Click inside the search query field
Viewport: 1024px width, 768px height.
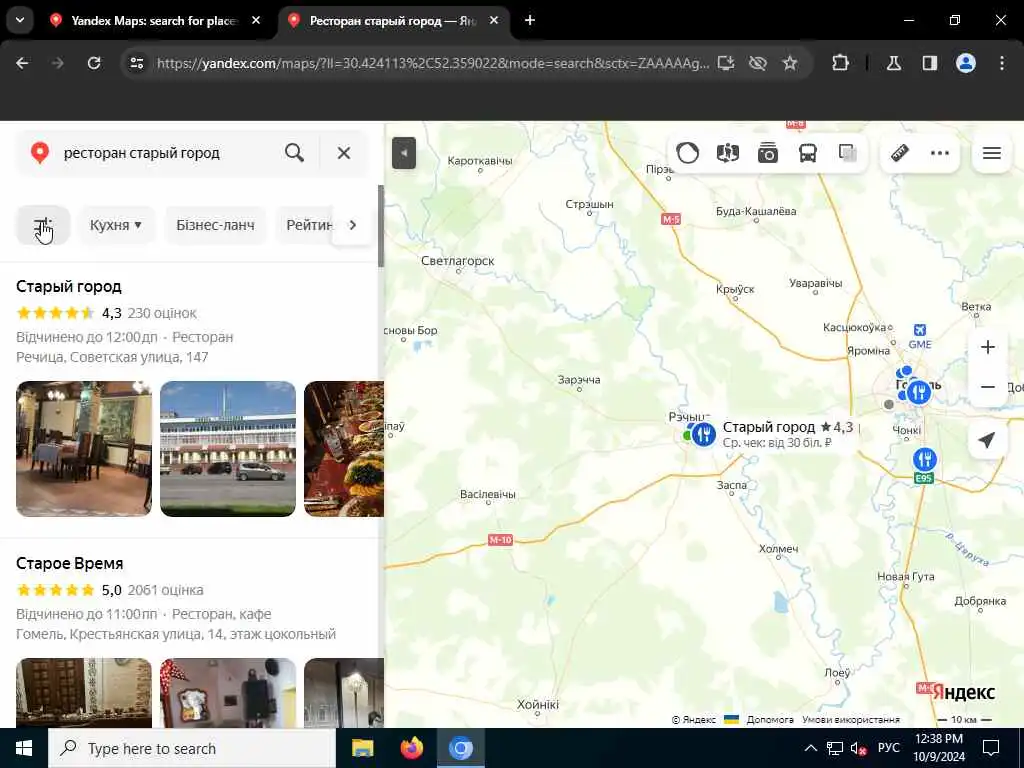167,153
